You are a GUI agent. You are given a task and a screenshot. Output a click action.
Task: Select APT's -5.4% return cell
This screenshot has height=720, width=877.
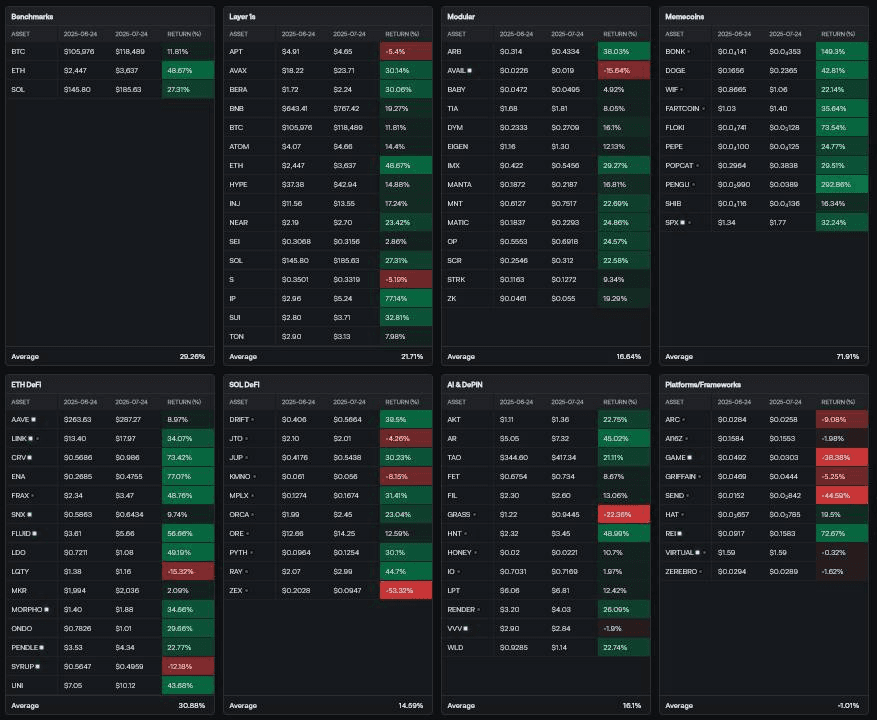(x=406, y=51)
